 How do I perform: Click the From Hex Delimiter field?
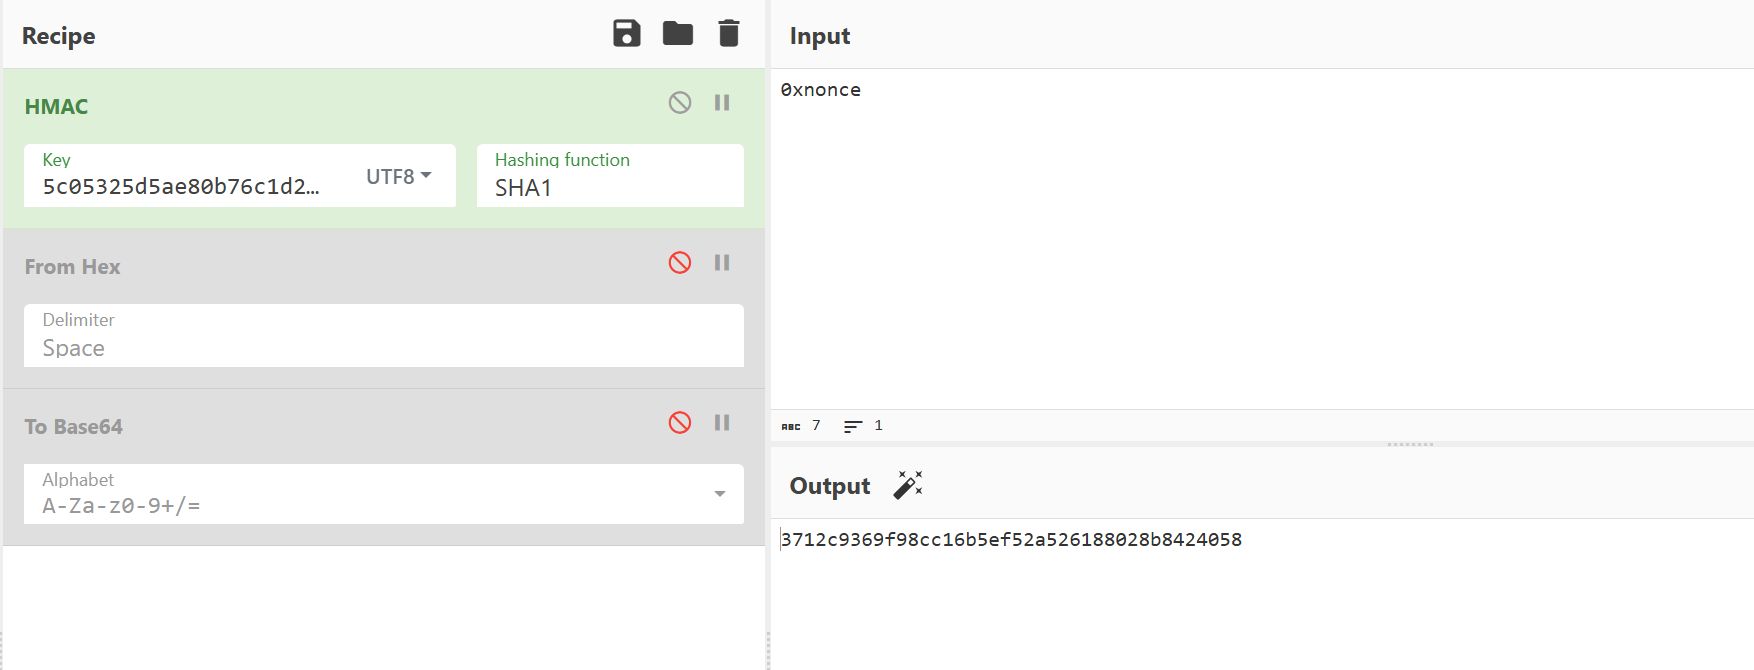point(383,347)
